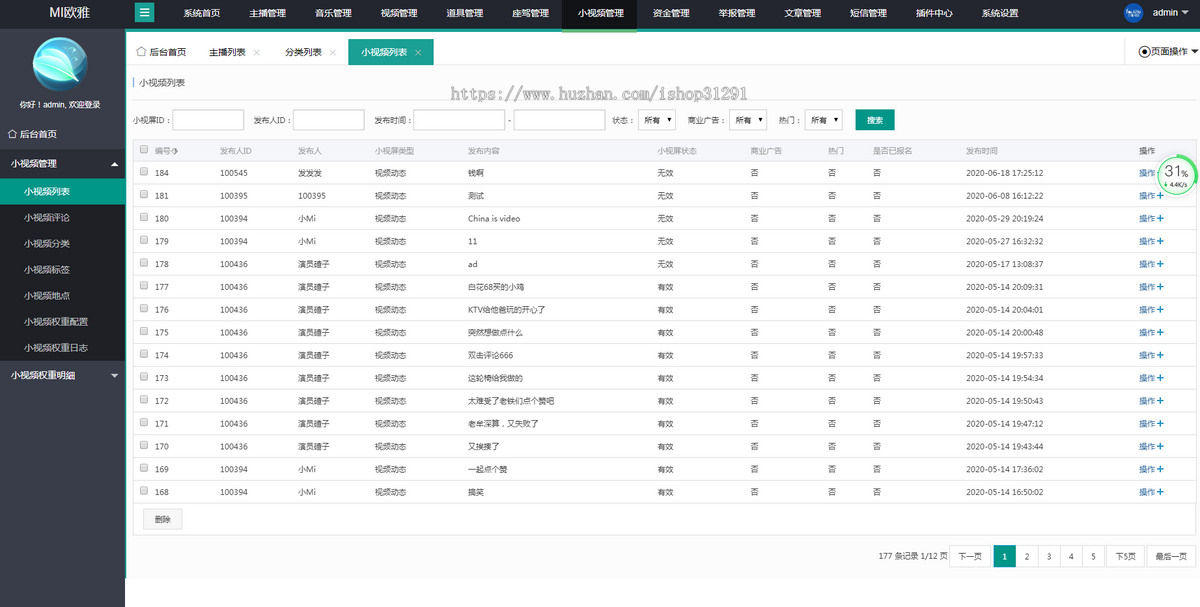Viewport: 1200px width, 607px height.
Task: Open 小视频评论 in the sidebar
Action: (47, 217)
